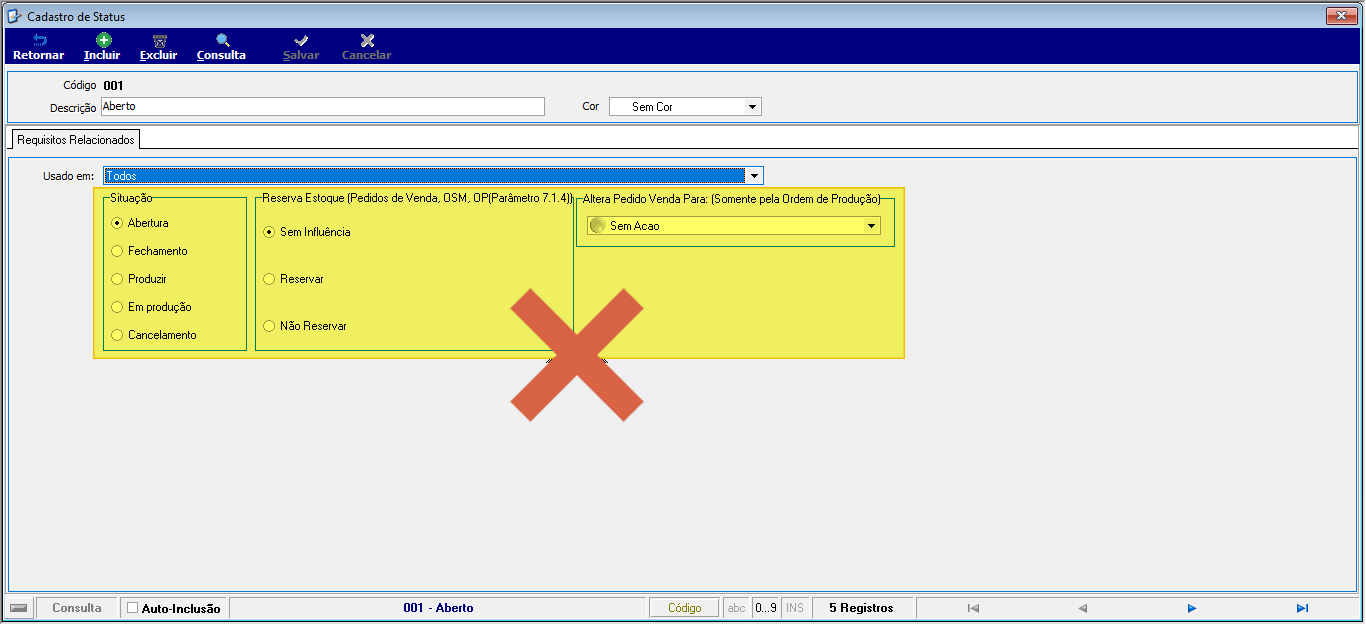1366x625 pixels.
Task: Click the Consulta button in status bar
Action: pyautogui.click(x=77, y=608)
